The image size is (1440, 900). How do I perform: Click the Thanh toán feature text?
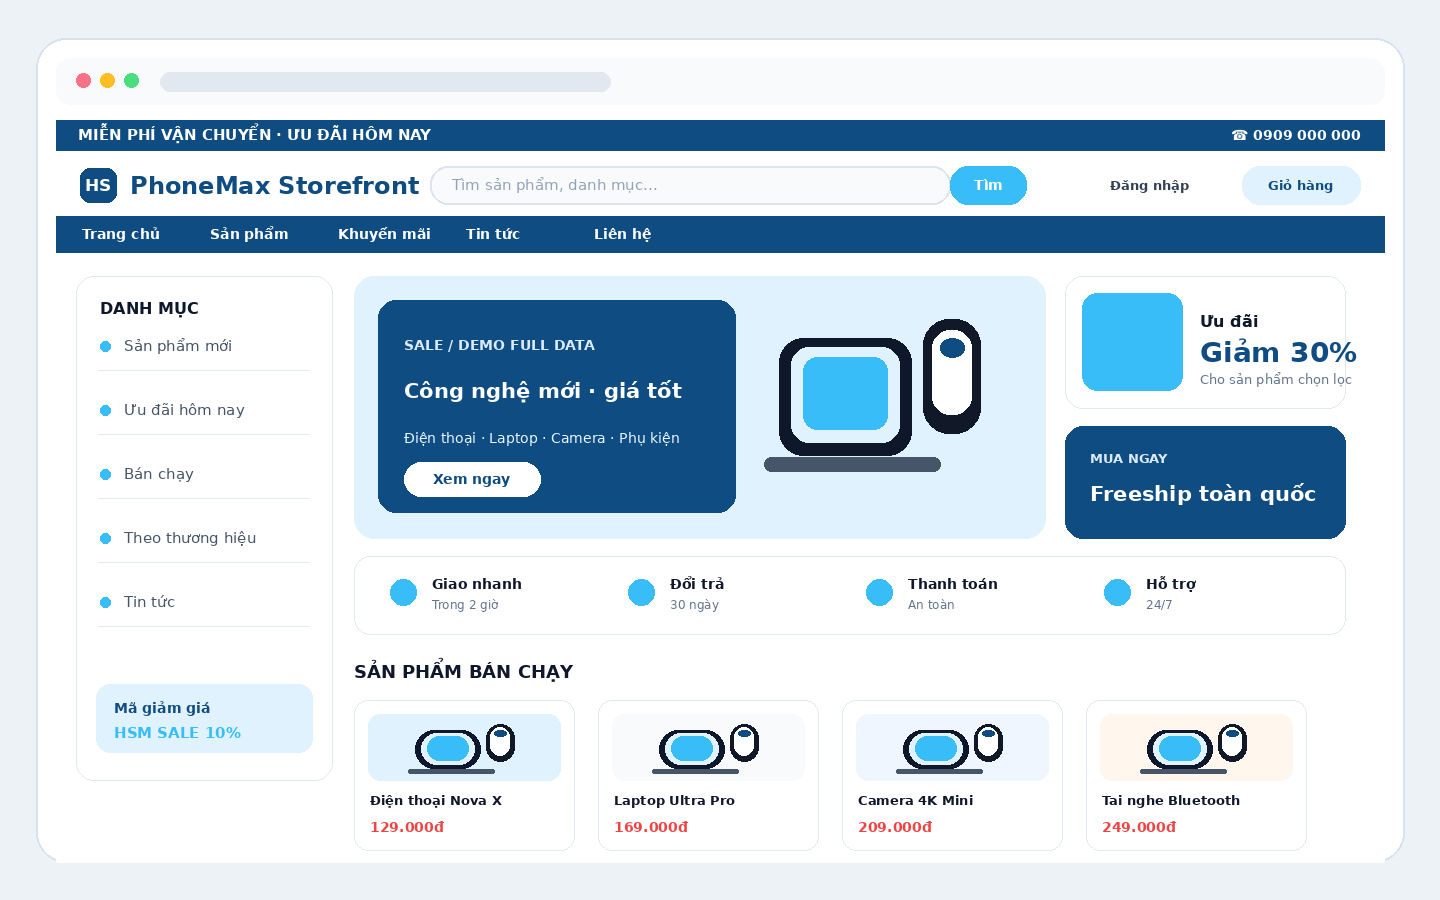(953, 594)
